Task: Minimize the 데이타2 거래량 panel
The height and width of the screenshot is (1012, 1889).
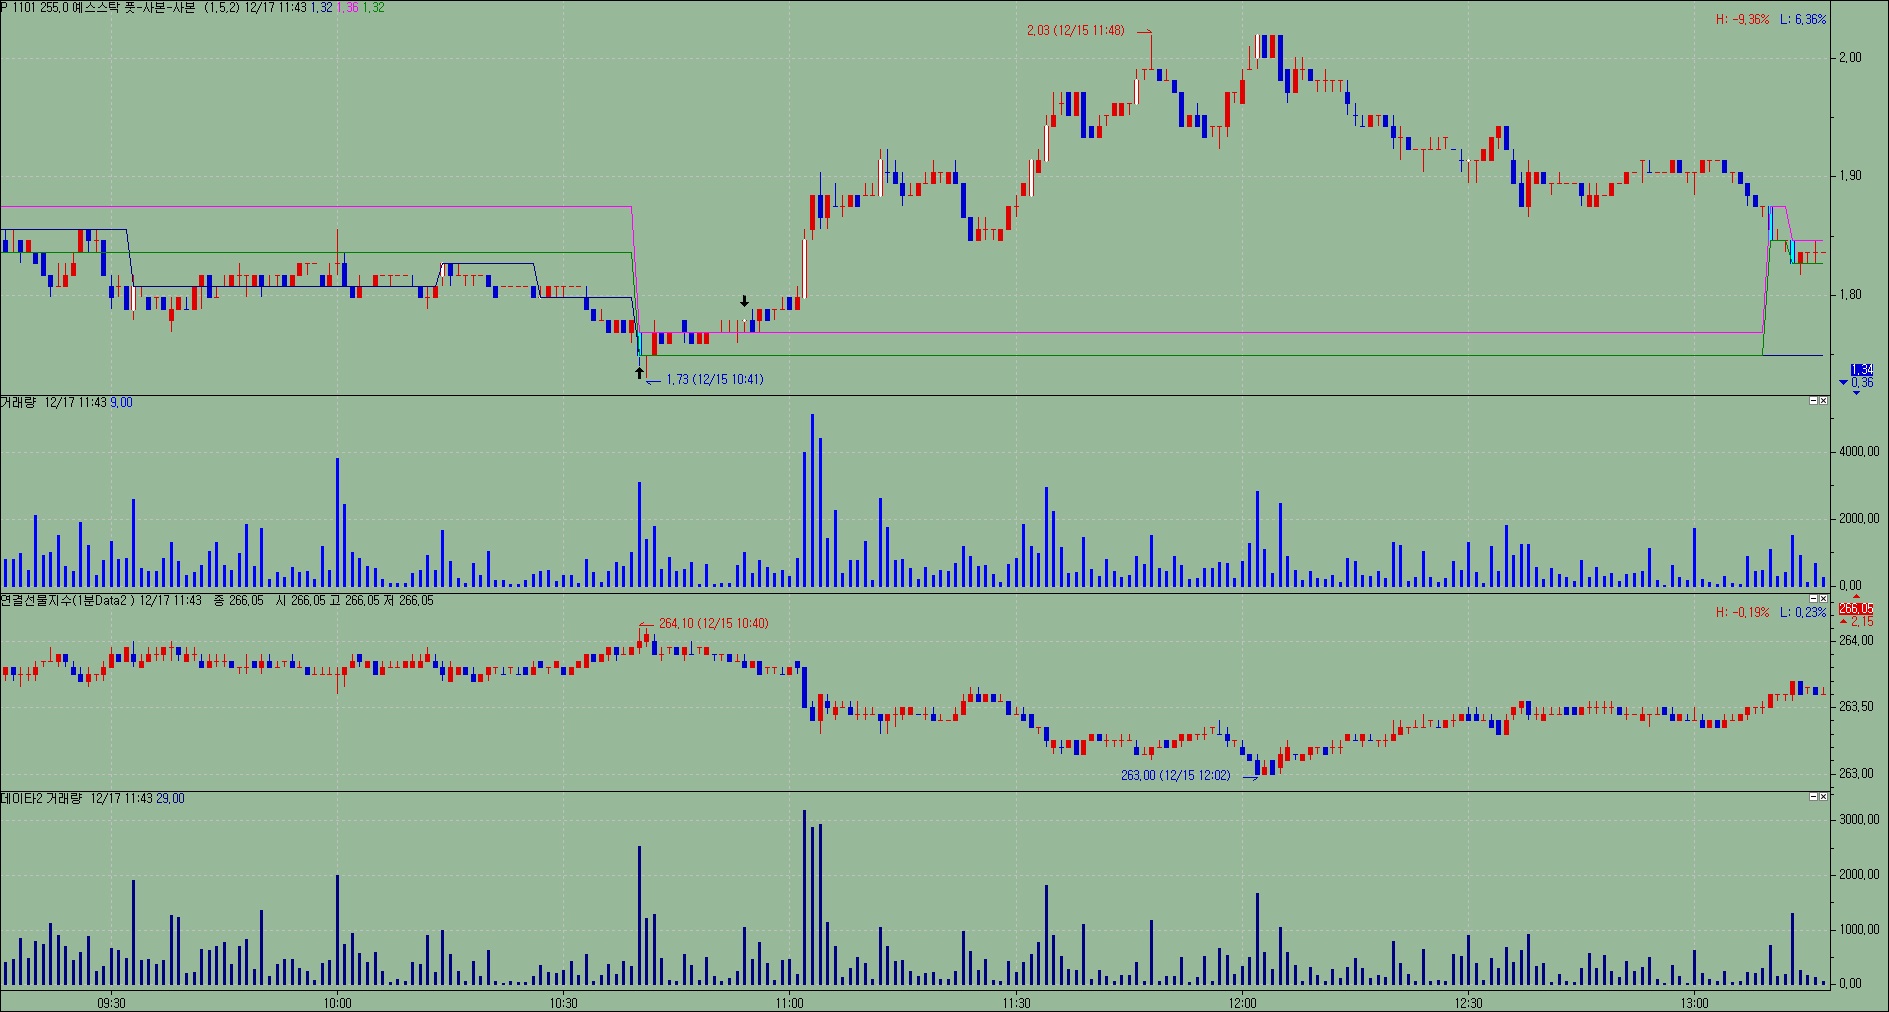Action: tap(1813, 797)
